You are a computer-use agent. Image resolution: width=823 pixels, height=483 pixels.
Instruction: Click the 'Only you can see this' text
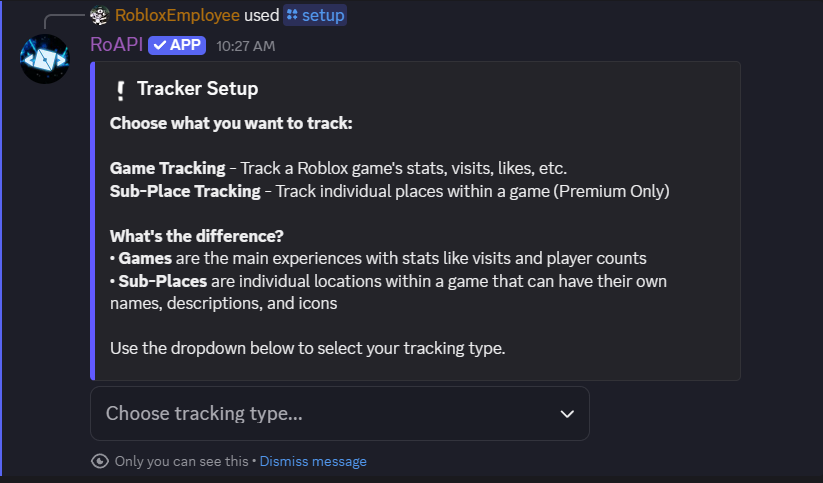pos(181,461)
